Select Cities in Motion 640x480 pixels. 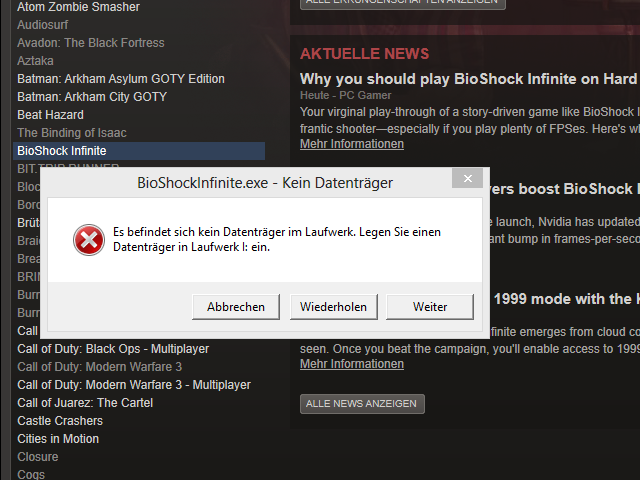pyautogui.click(x=58, y=439)
